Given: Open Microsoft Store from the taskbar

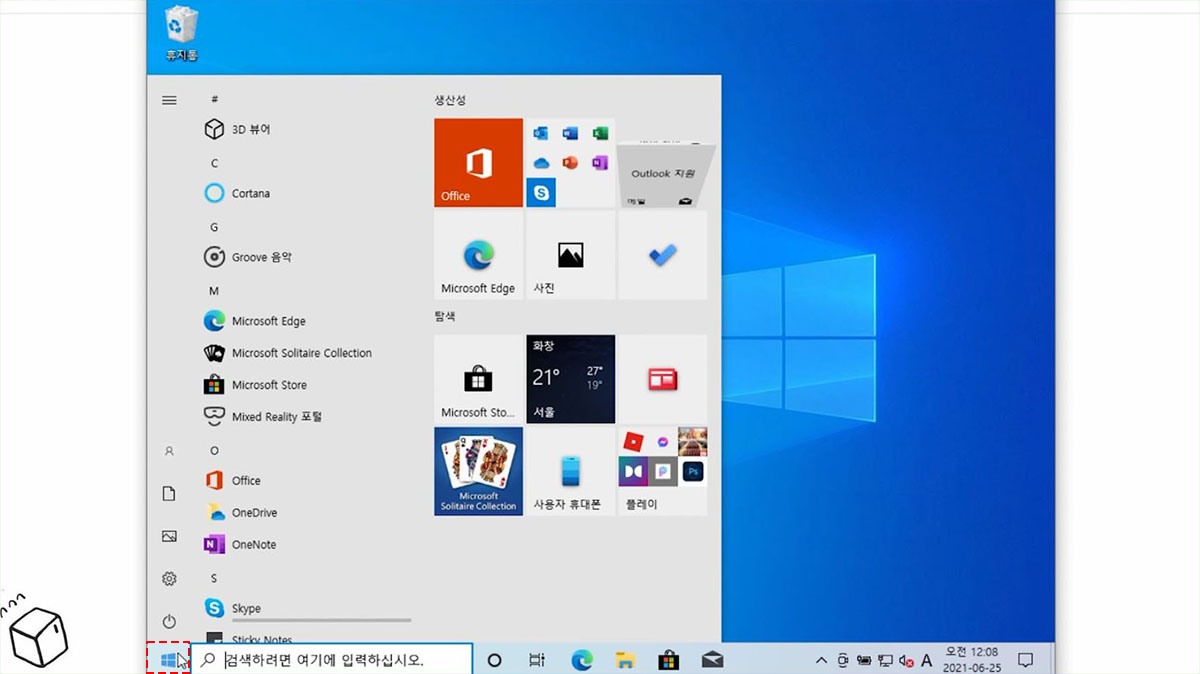Looking at the screenshot, I should click(x=669, y=660).
